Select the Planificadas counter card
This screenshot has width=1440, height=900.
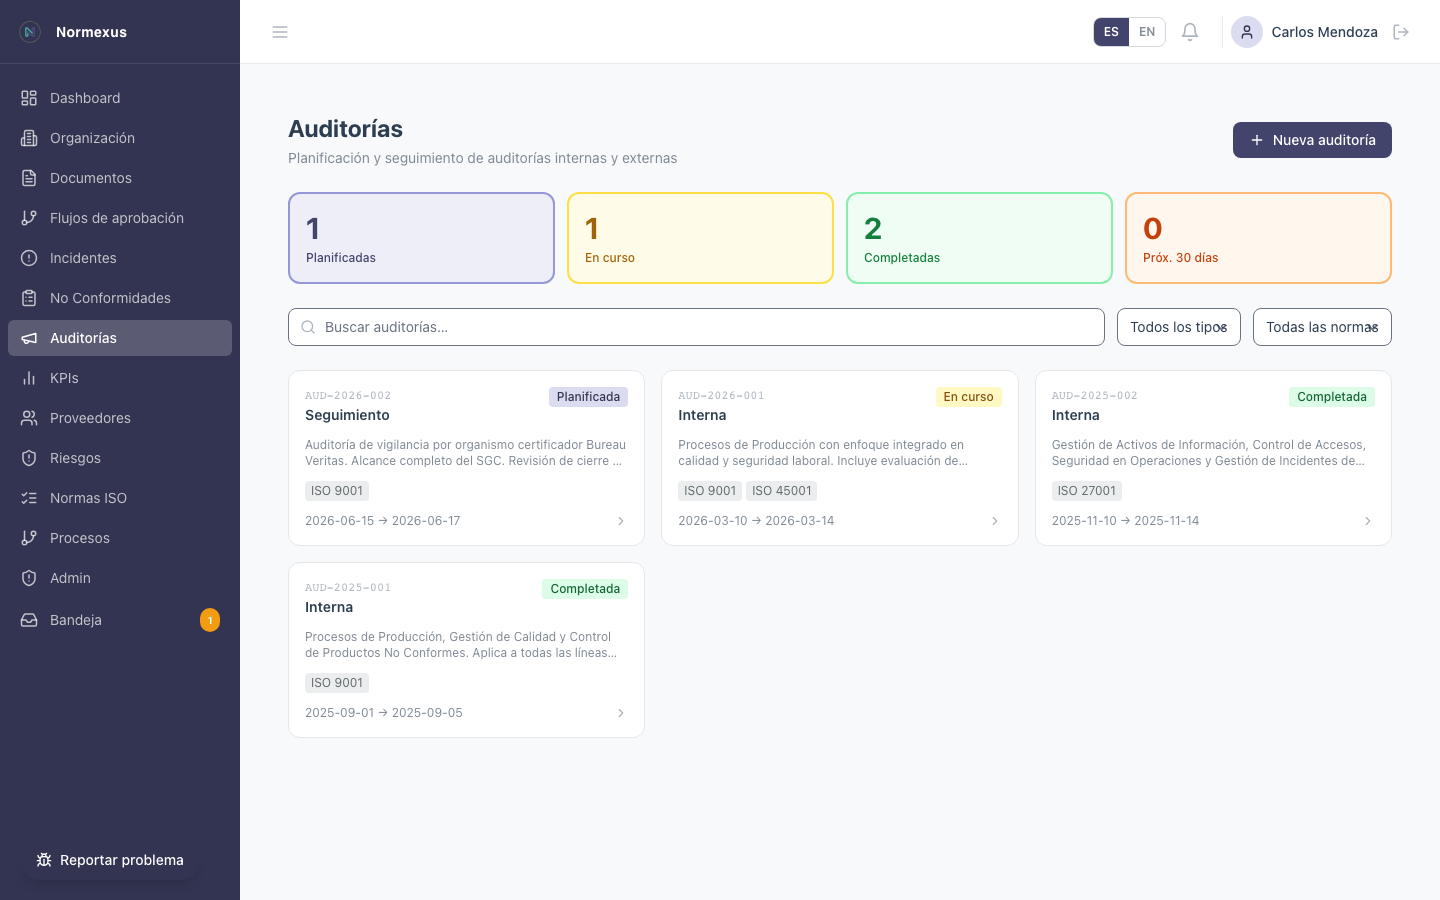tap(421, 238)
